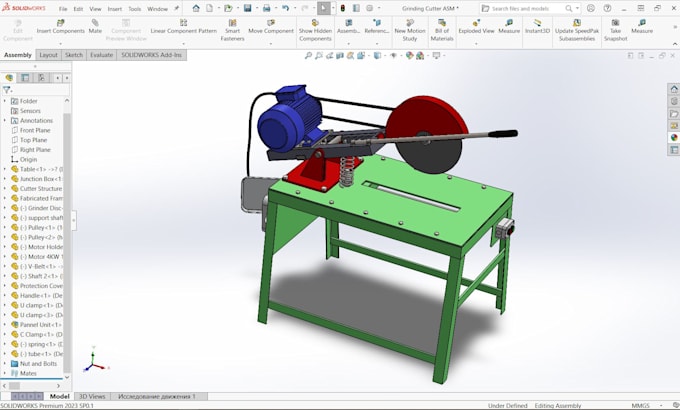The height and width of the screenshot is (410, 680).
Task: Select the Pannel Unit<1> component
Action: pyautogui.click(x=41, y=325)
